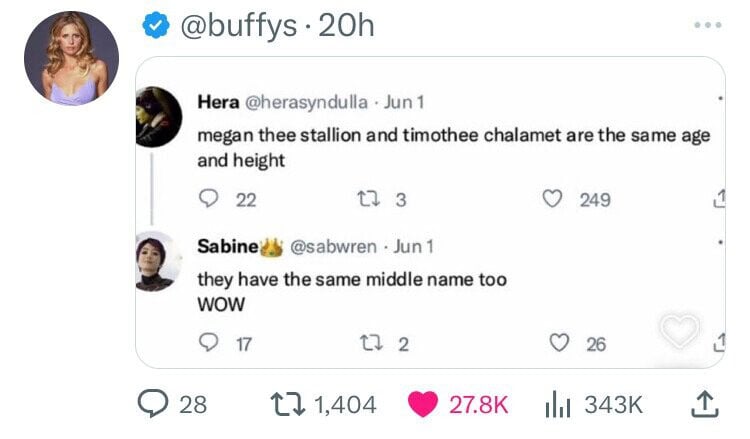Like Sabine's reply with 26 likes
The image size is (750, 439).
559,343
